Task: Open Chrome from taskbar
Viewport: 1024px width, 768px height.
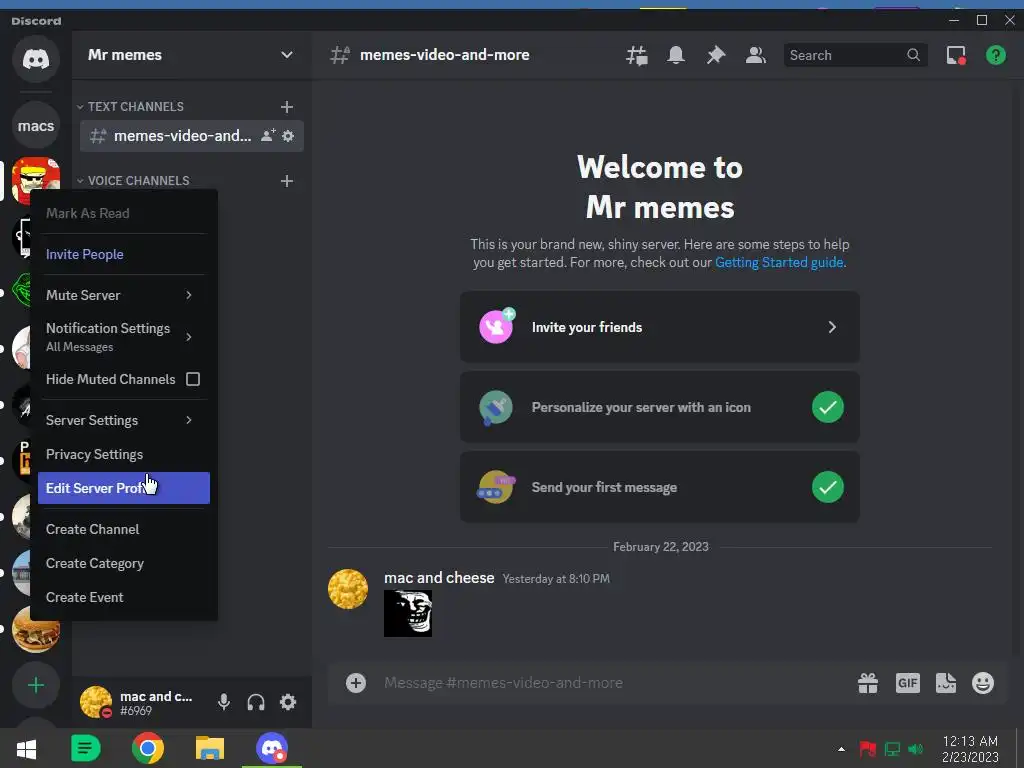Action: click(x=148, y=748)
